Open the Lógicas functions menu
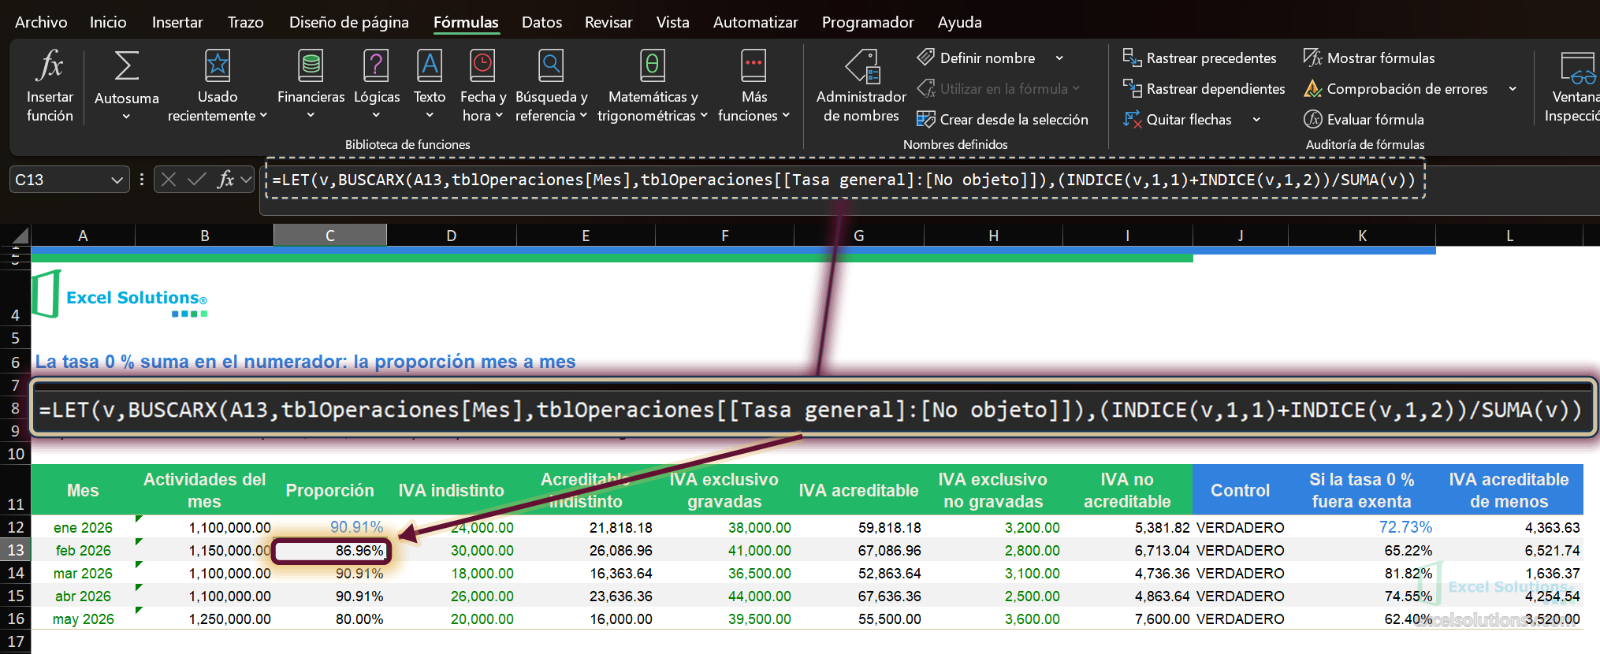The image size is (1600, 654). point(377,86)
